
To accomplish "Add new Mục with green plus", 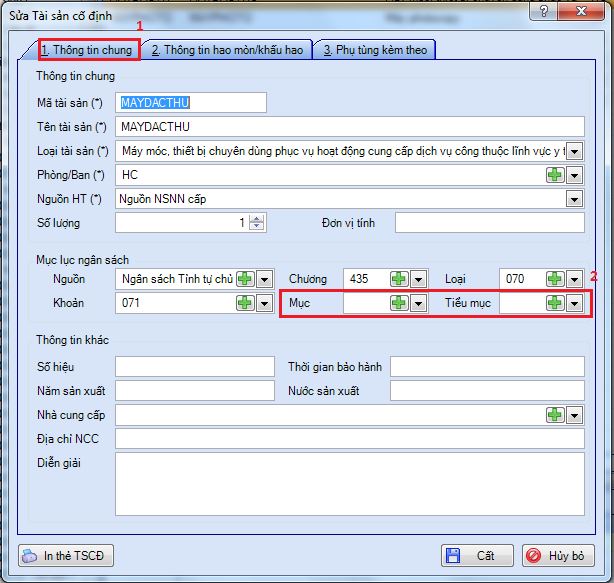I will 399,303.
